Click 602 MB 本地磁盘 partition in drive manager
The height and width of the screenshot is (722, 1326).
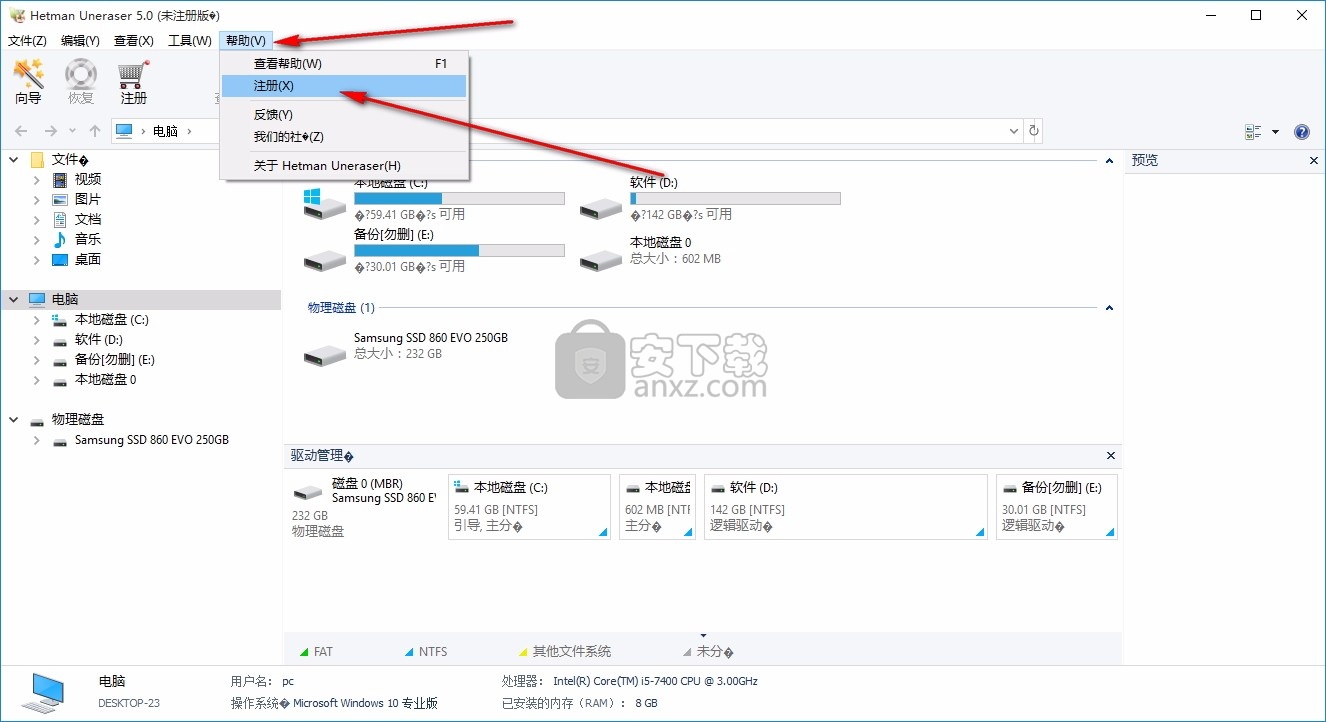click(657, 507)
